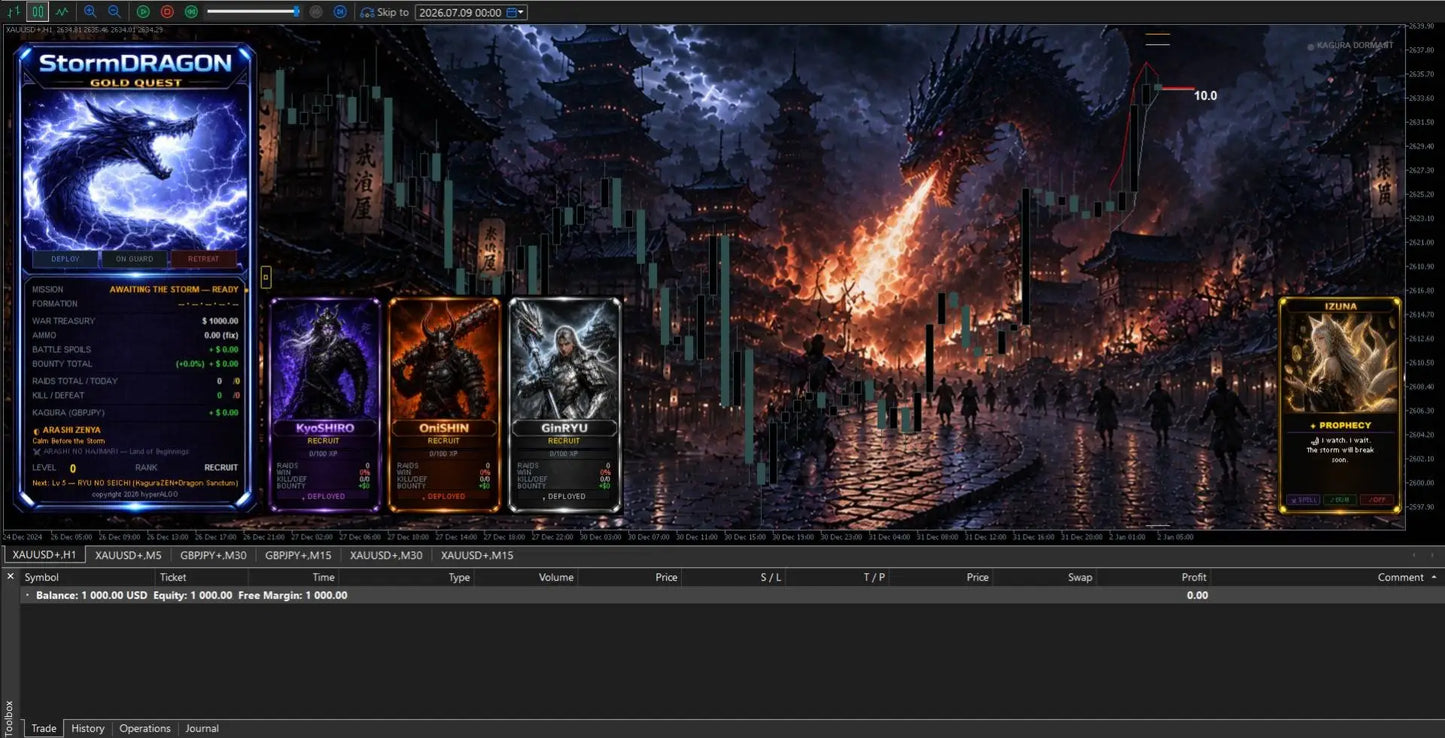Open the Skip to calendar dropdown
Image resolution: width=1445 pixels, height=738 pixels.
516,12
